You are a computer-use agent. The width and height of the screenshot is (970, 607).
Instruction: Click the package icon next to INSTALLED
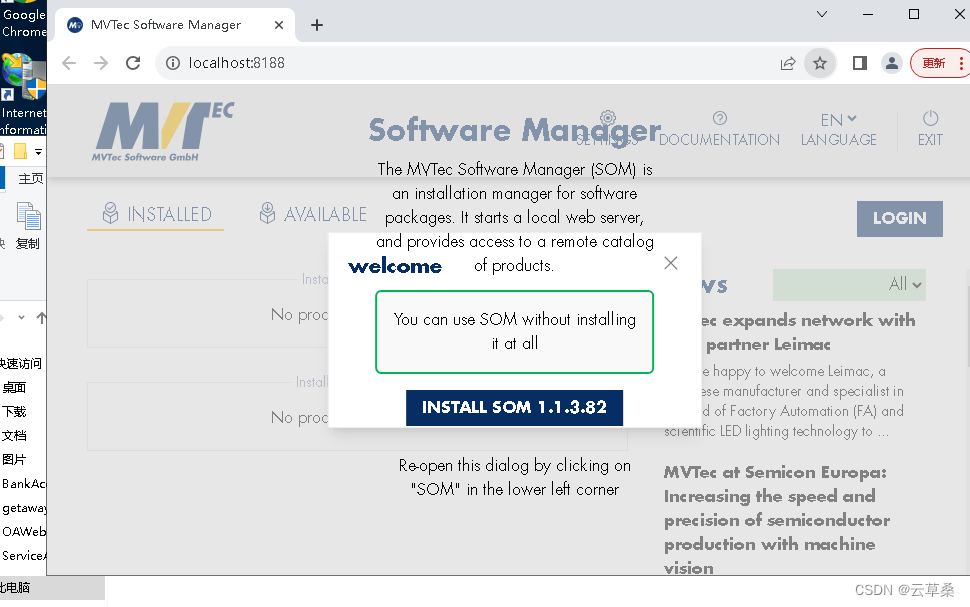[x=109, y=212]
